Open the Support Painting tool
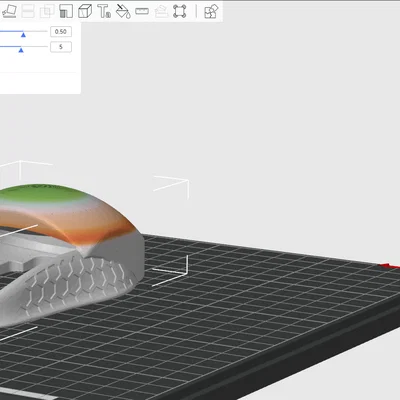This screenshot has height=400, width=400. pos(66,11)
